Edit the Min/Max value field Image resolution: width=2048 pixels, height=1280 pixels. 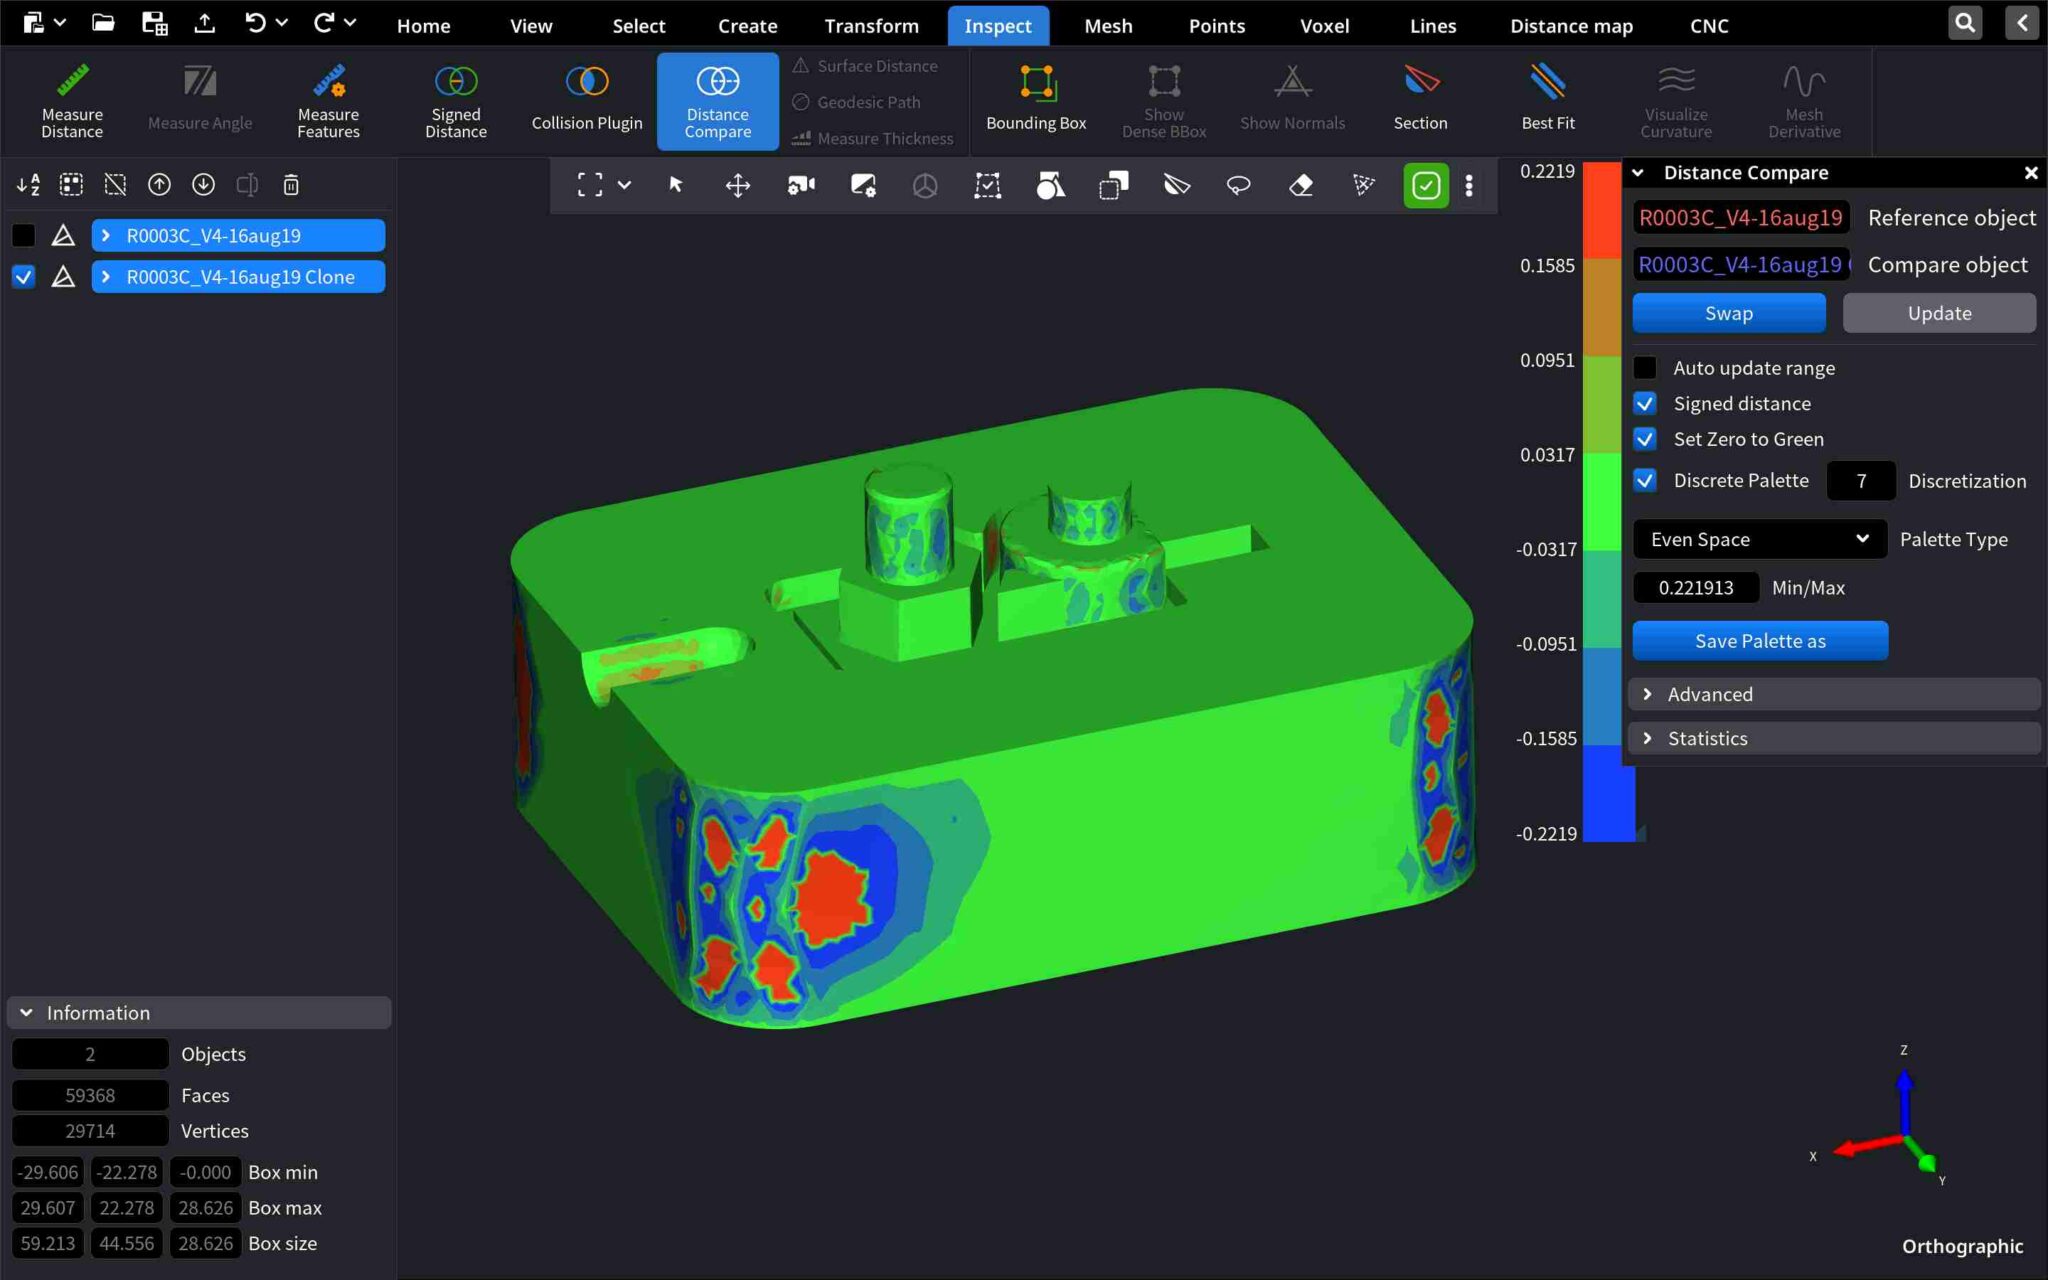point(1695,587)
